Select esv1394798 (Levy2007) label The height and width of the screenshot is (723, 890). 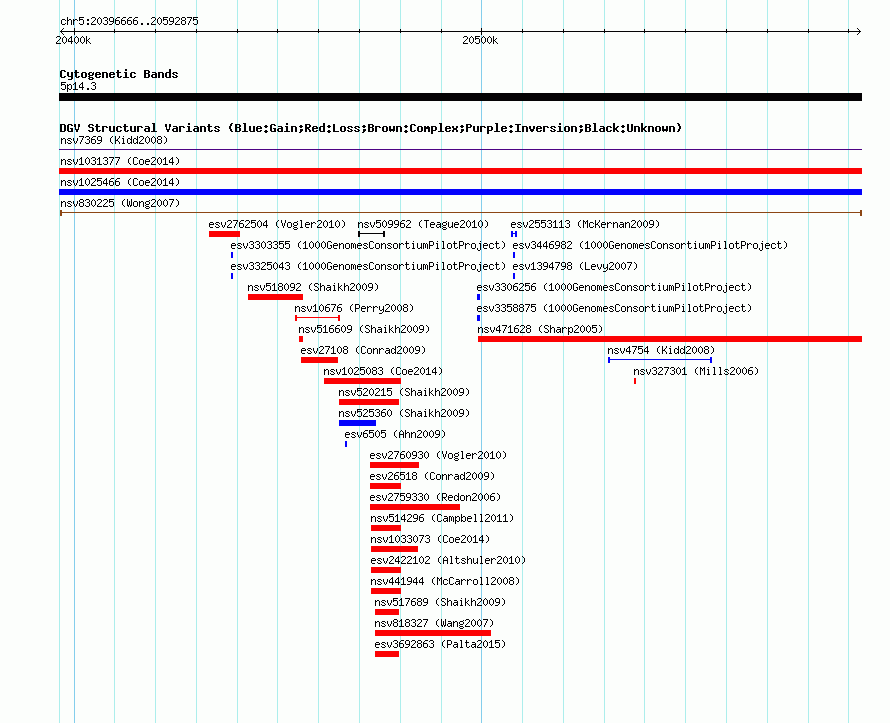pyautogui.click(x=575, y=266)
